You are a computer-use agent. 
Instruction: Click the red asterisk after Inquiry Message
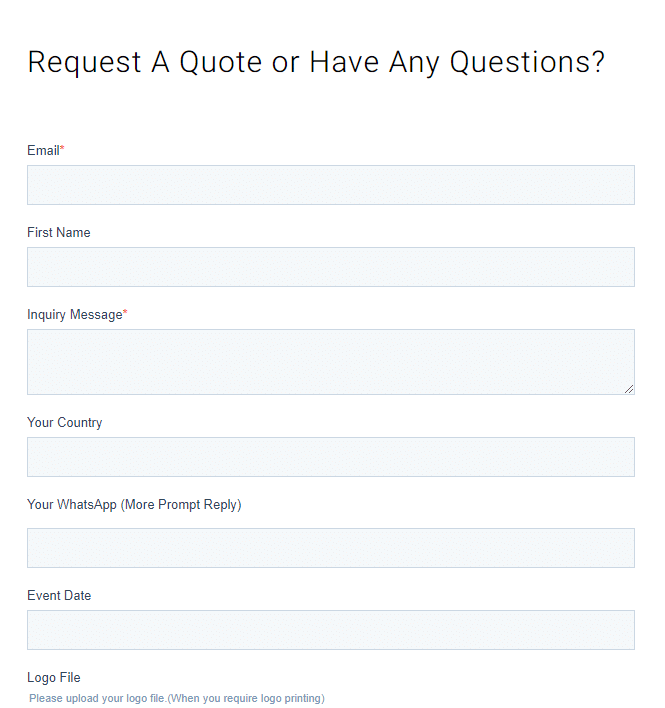point(126,312)
